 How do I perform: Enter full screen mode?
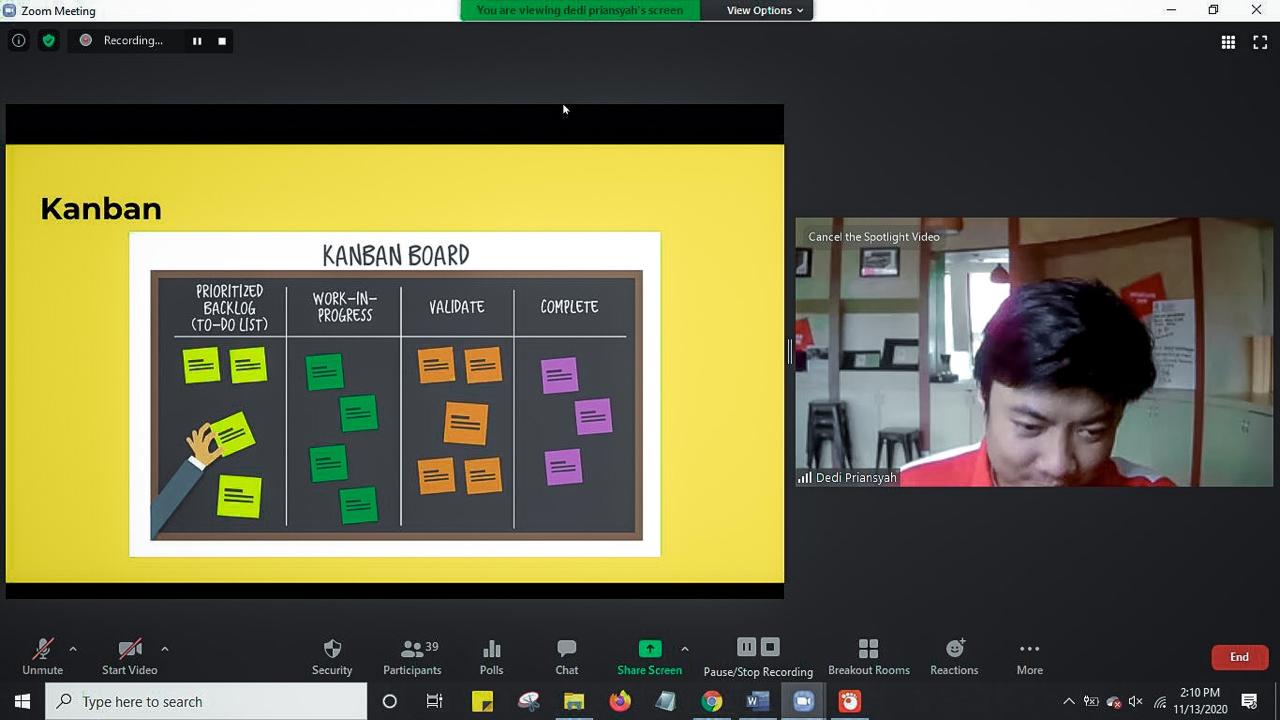coord(1260,42)
